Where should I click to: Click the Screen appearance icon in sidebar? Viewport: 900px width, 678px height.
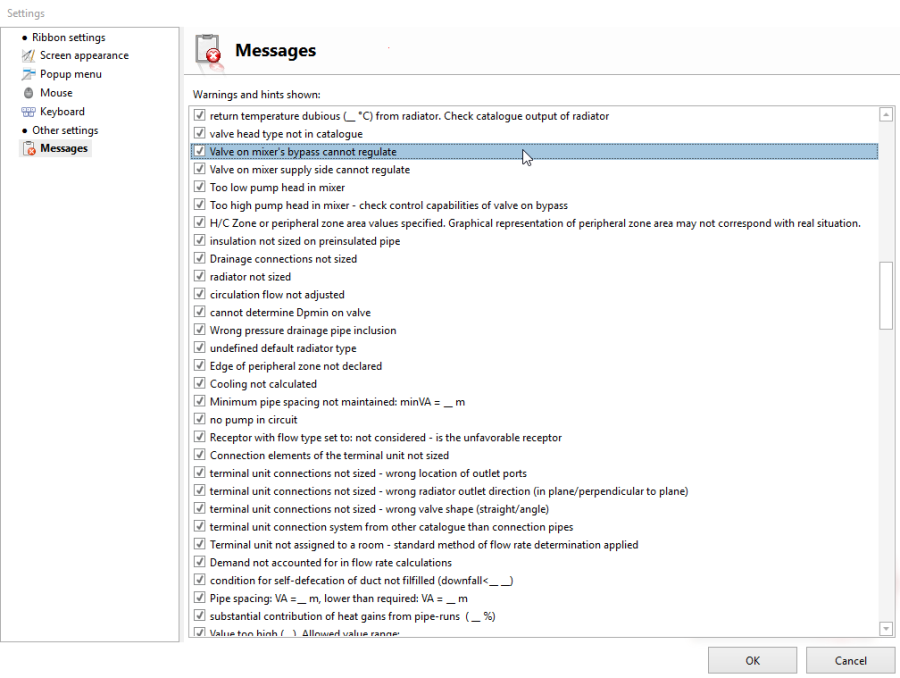[28, 56]
